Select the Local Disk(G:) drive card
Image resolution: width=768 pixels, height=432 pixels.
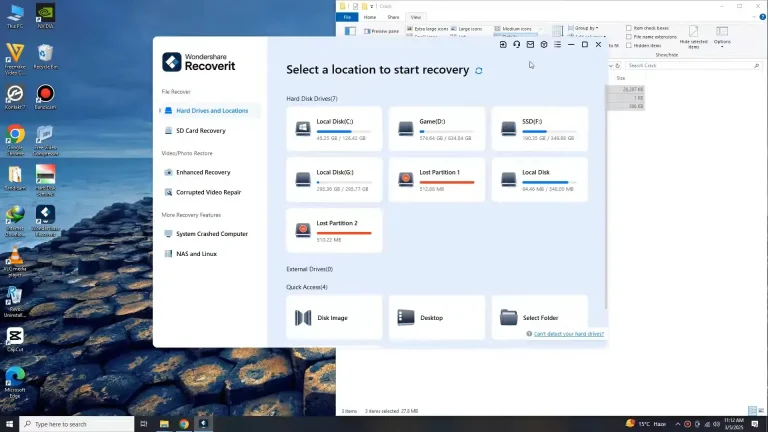coord(335,180)
